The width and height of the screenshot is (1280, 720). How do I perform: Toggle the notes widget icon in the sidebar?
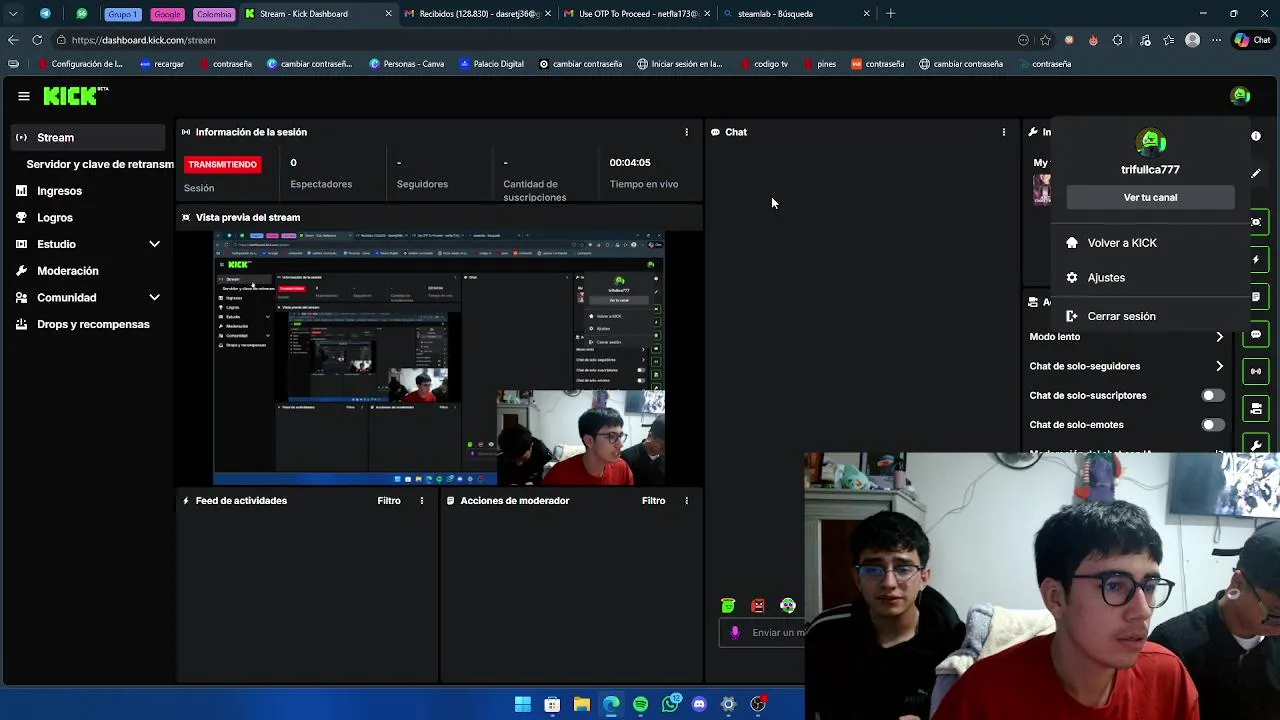[1256, 297]
